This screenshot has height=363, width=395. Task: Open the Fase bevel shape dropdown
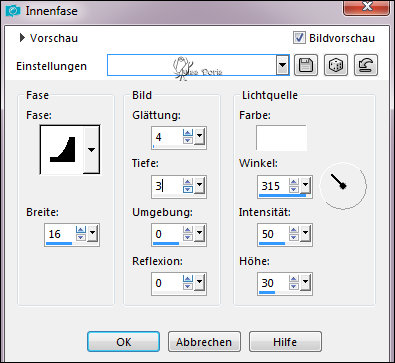(91, 150)
